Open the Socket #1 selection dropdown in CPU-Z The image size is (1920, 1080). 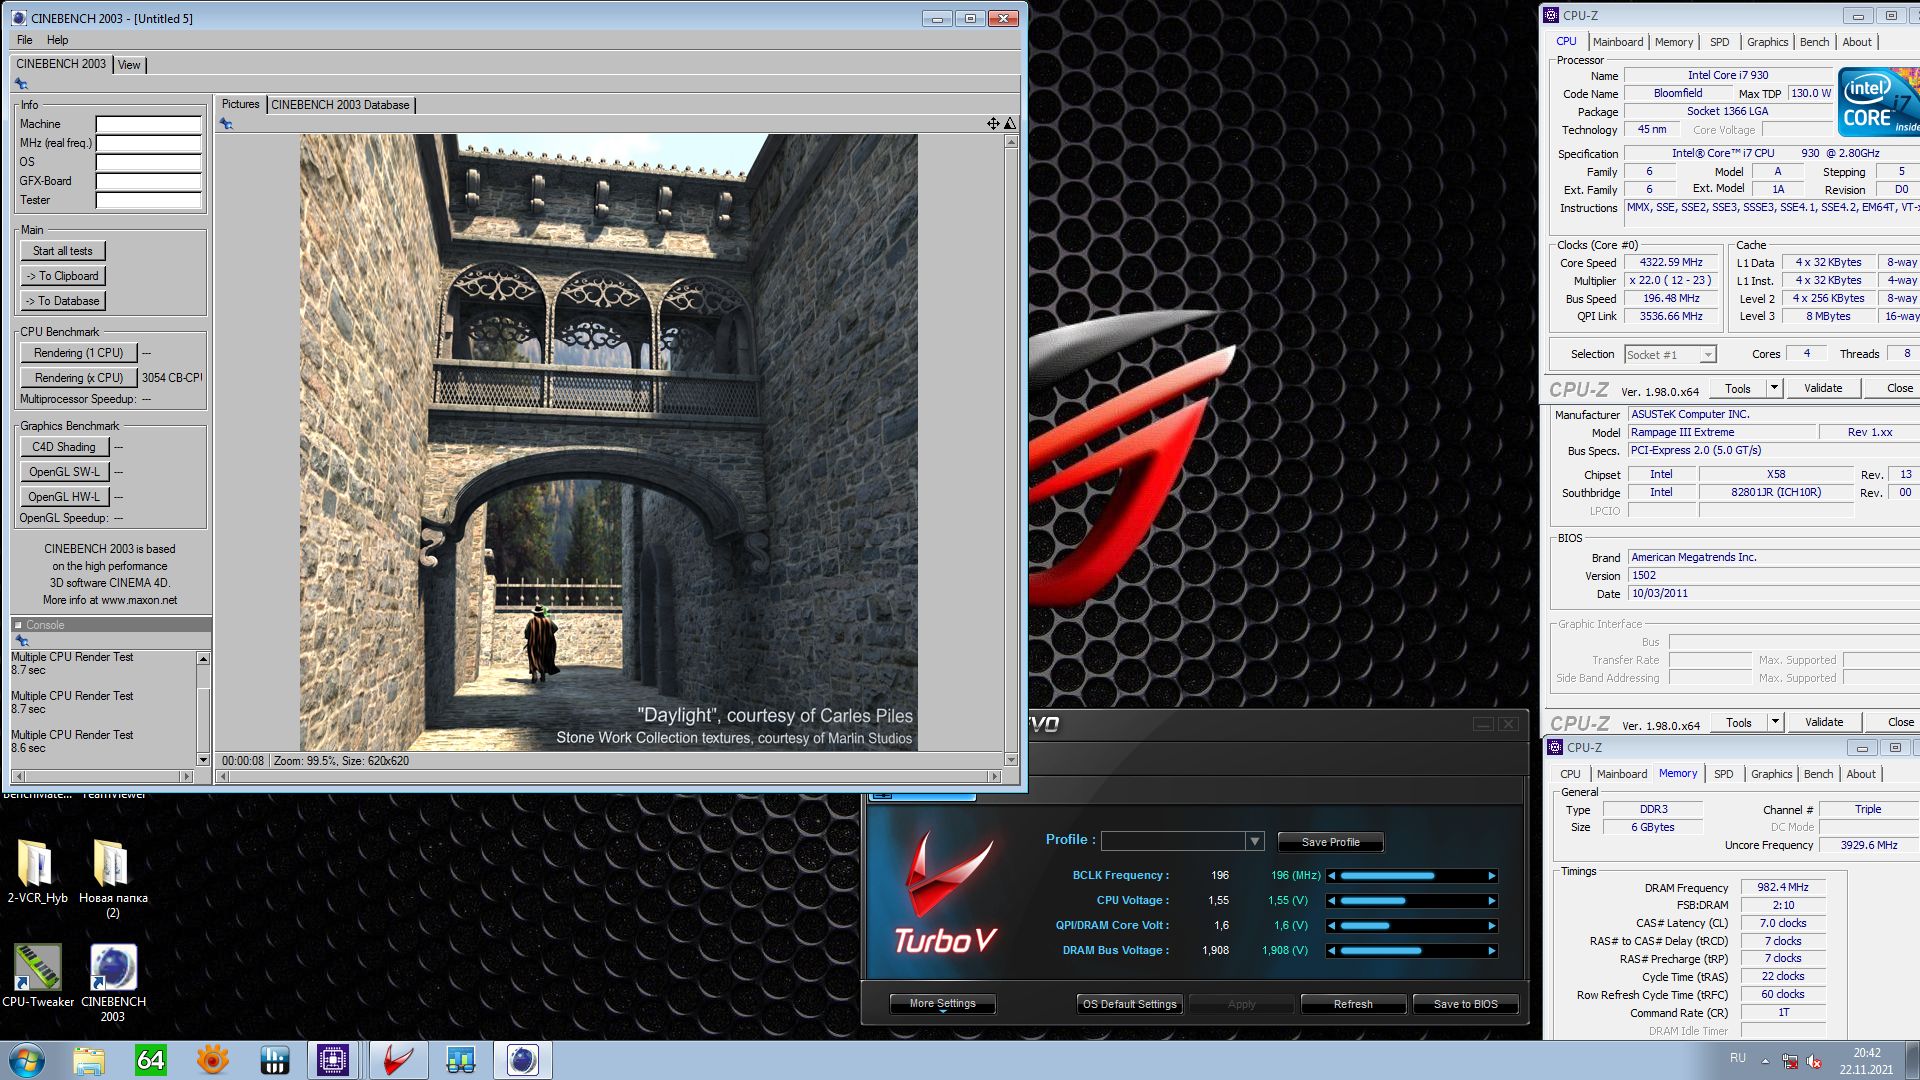1708,355
